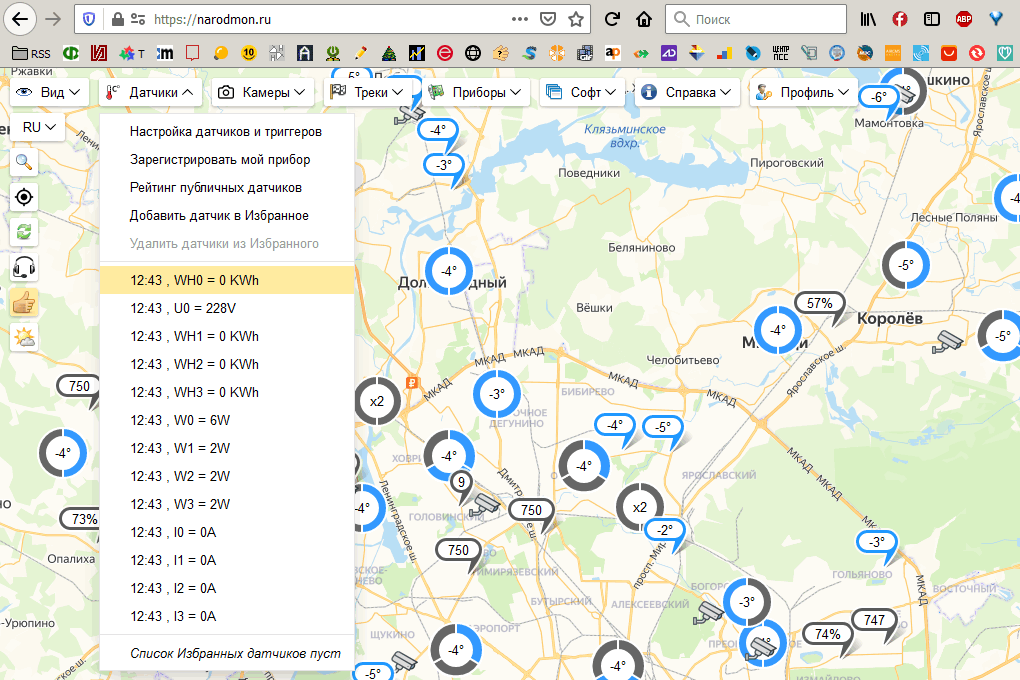This screenshot has width=1020, height=680.
Task: Click the Adblock Plus extension icon
Action: (963, 19)
